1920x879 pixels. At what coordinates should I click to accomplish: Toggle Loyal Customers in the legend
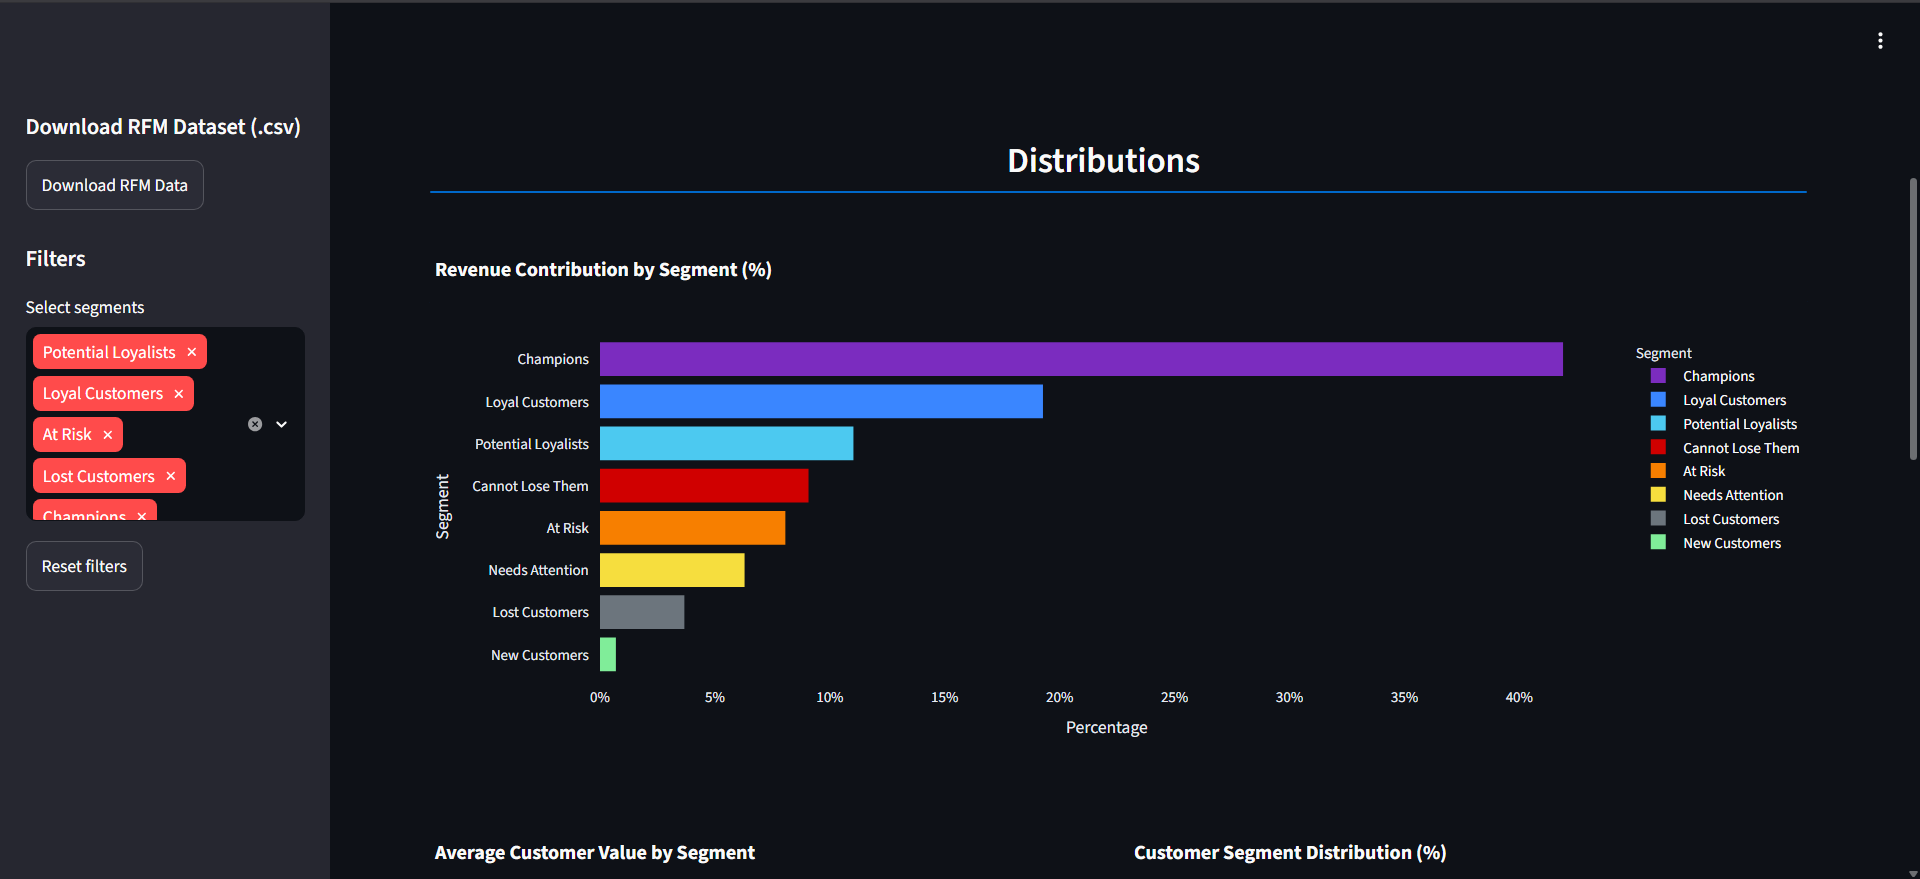[x=1718, y=400]
